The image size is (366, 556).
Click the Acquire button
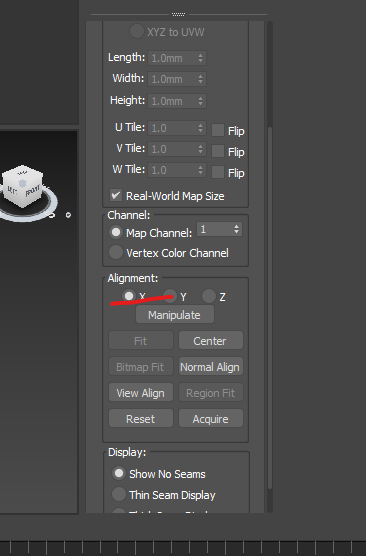tap(211, 418)
